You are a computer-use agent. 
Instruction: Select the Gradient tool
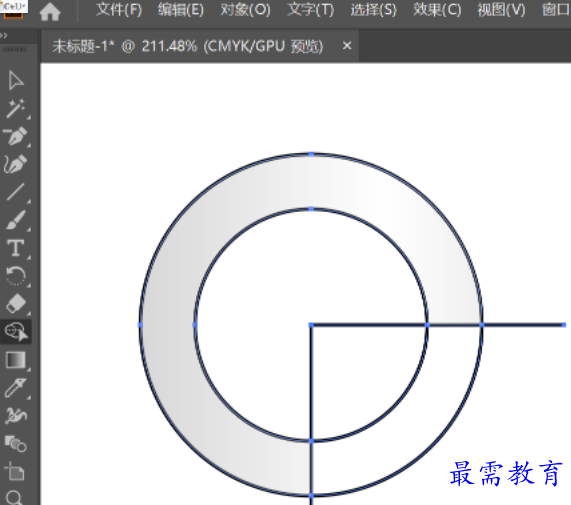(16, 360)
